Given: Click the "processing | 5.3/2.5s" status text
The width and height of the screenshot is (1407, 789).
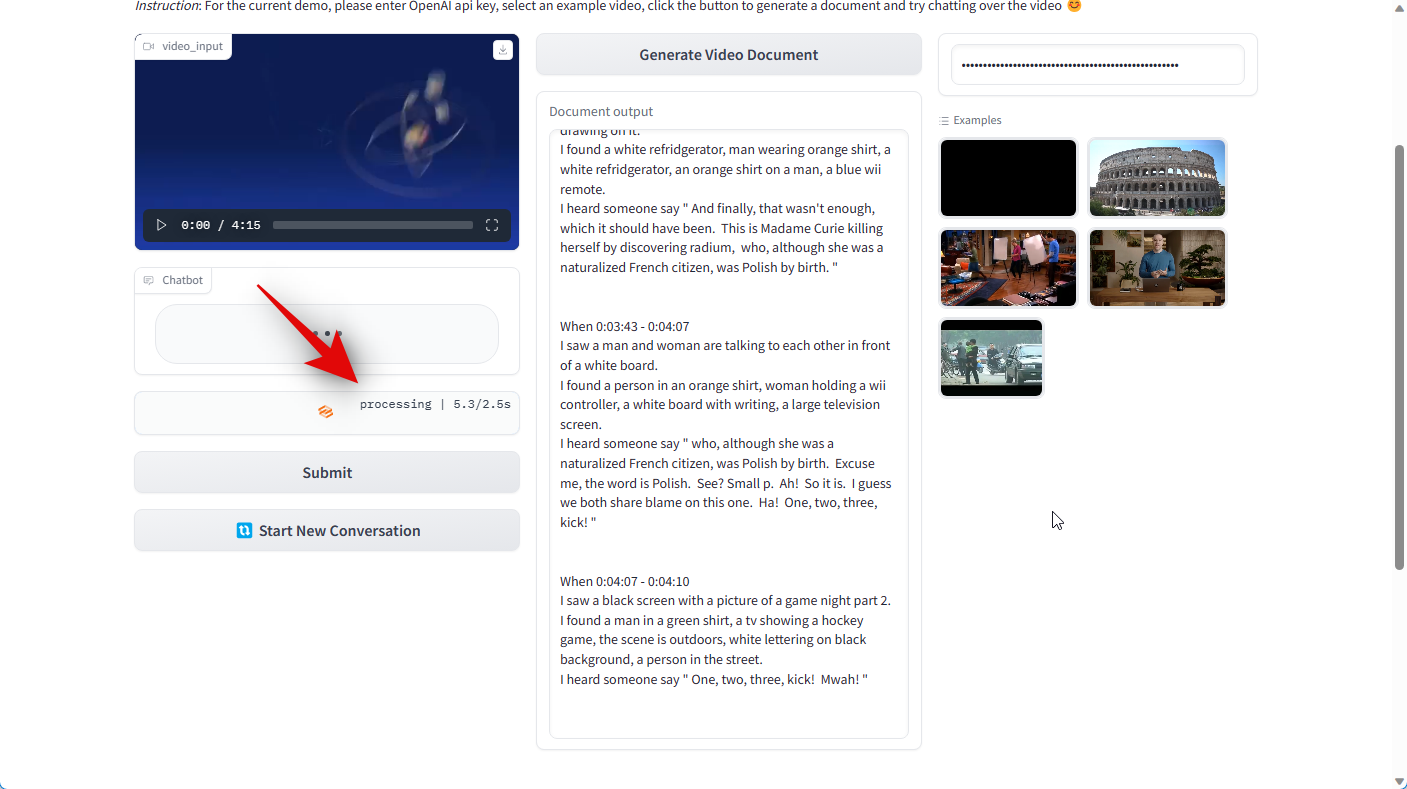Looking at the screenshot, I should pyautogui.click(x=435, y=405).
